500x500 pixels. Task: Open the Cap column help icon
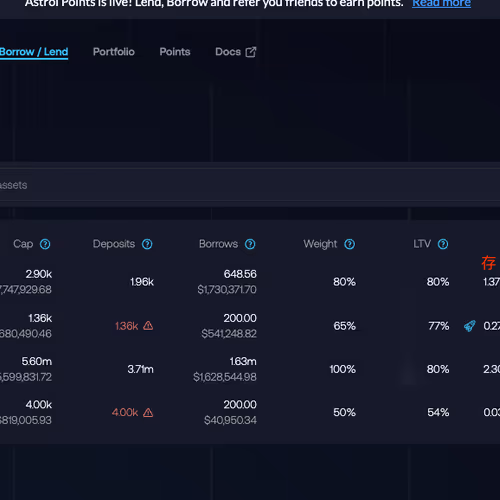point(45,244)
